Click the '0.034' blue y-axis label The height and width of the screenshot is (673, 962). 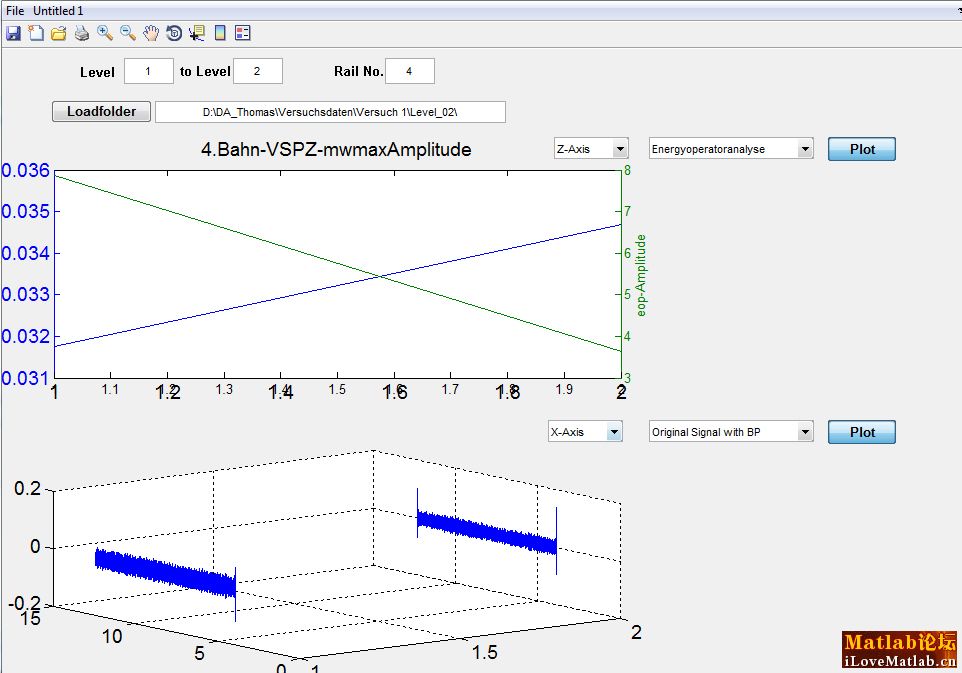pos(25,253)
